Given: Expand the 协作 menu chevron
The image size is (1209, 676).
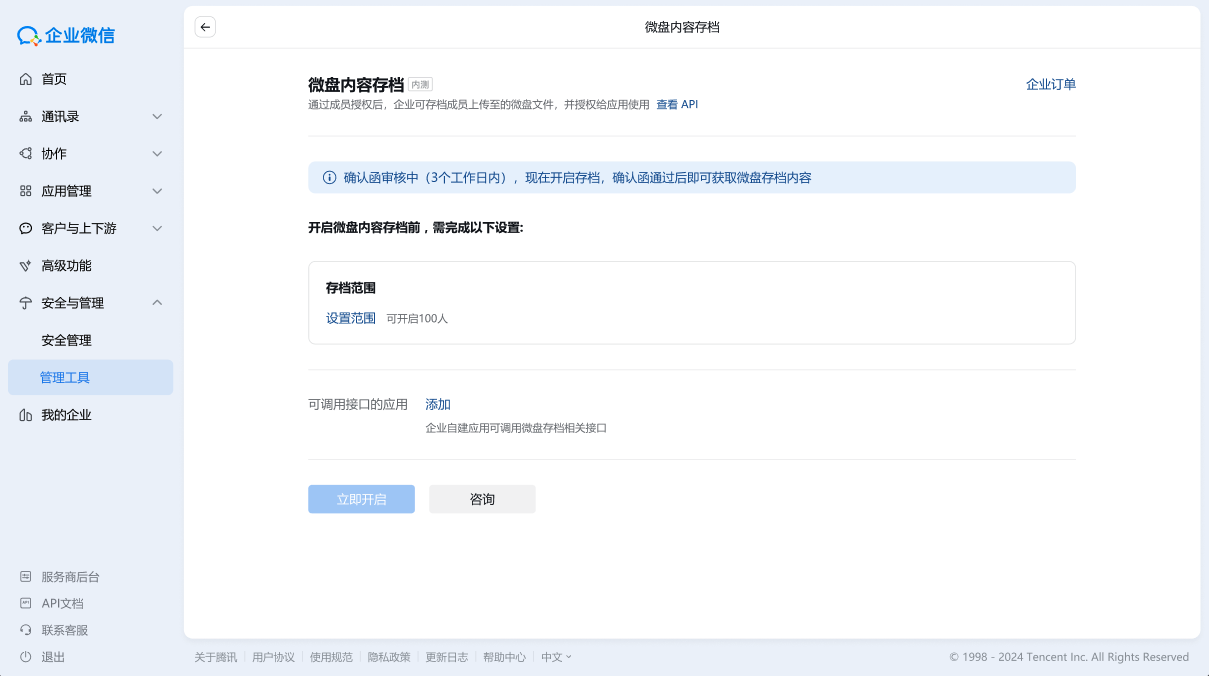Looking at the screenshot, I should pyautogui.click(x=157, y=153).
